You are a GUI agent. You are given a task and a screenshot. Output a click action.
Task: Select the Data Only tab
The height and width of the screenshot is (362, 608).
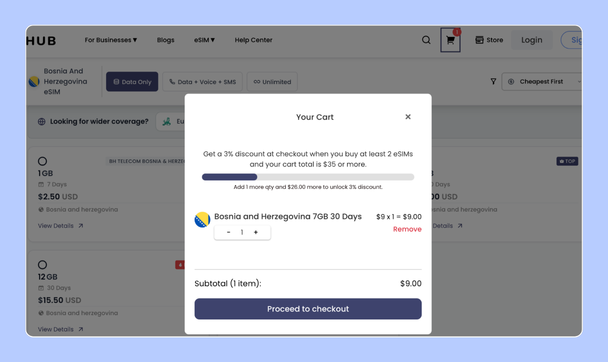[x=132, y=82]
